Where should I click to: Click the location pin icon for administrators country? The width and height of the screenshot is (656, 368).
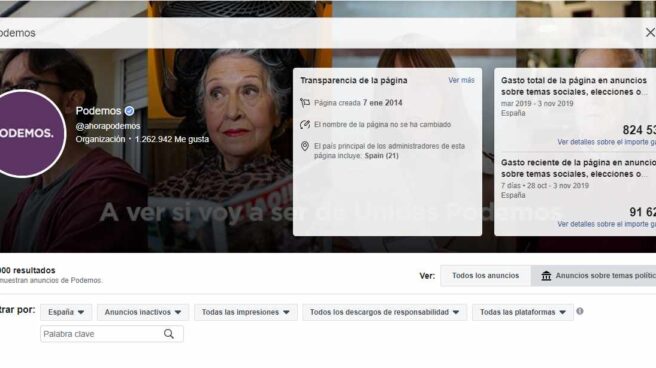click(305, 146)
